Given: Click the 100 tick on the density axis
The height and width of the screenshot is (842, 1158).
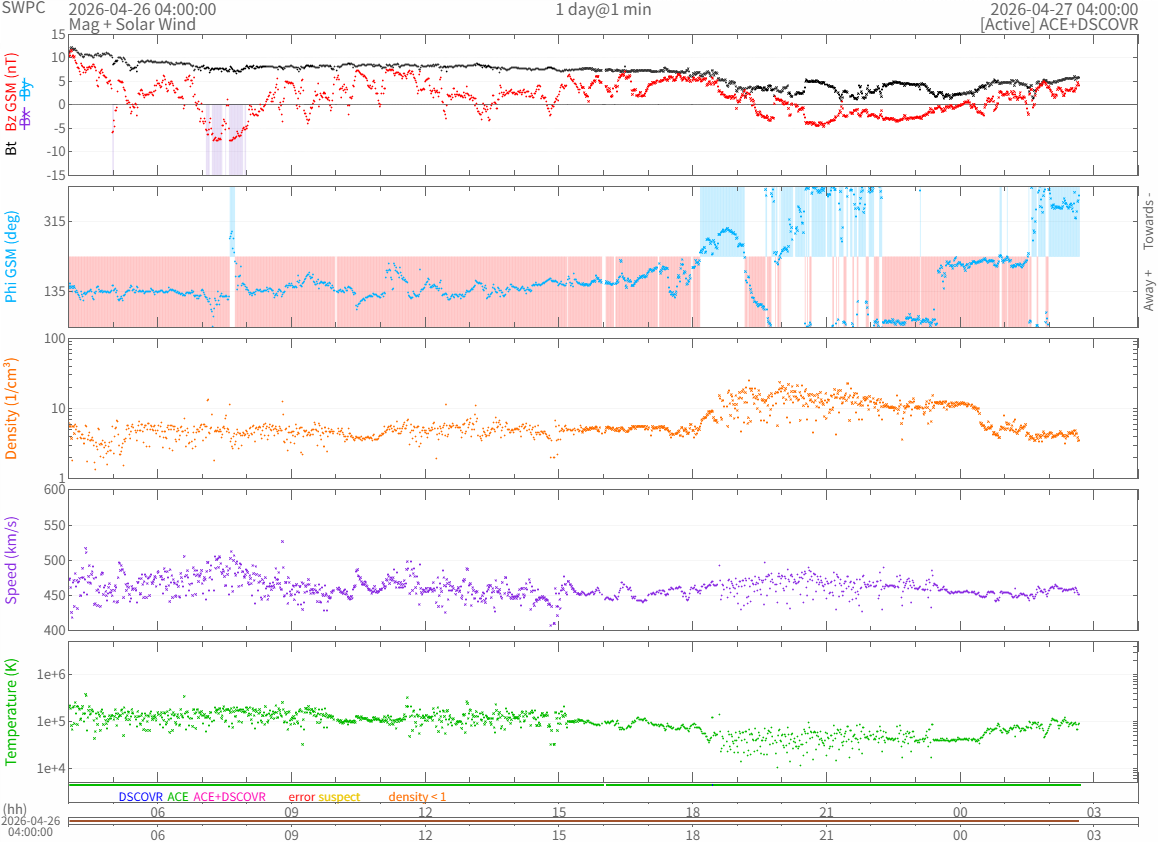Looking at the screenshot, I should pos(55,339).
